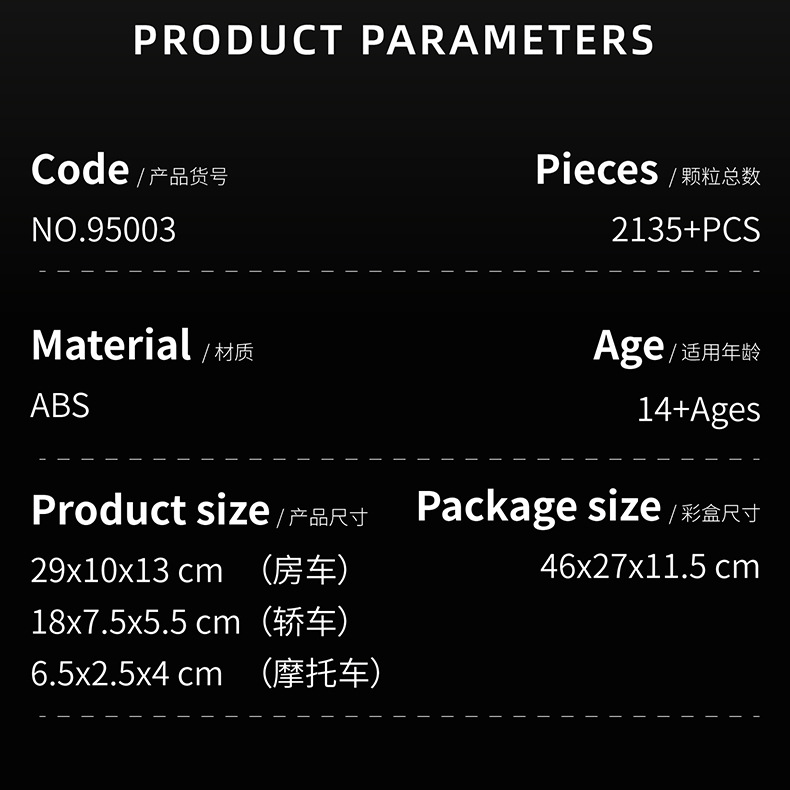Select the 2135+PCS piece count
Image resolution: width=790 pixels, height=790 pixels.
pyautogui.click(x=686, y=230)
